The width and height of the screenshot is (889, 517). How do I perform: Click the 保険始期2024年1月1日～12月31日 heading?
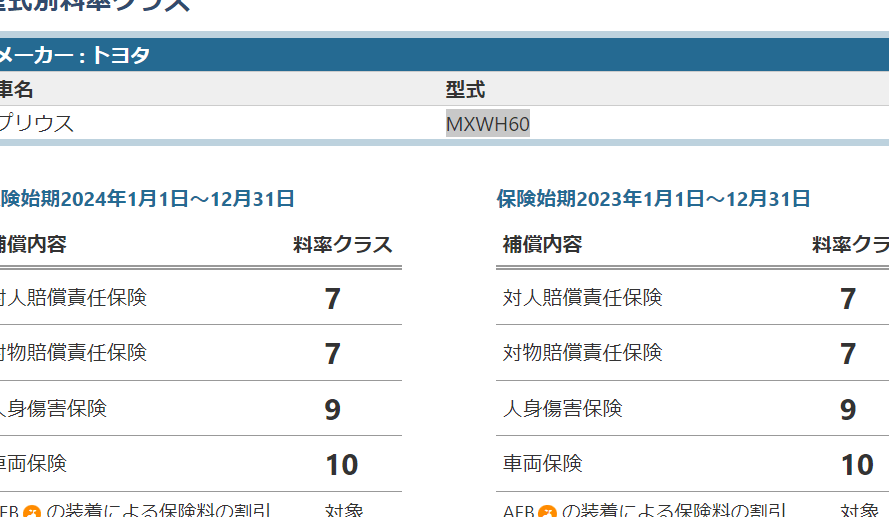pyautogui.click(x=147, y=199)
